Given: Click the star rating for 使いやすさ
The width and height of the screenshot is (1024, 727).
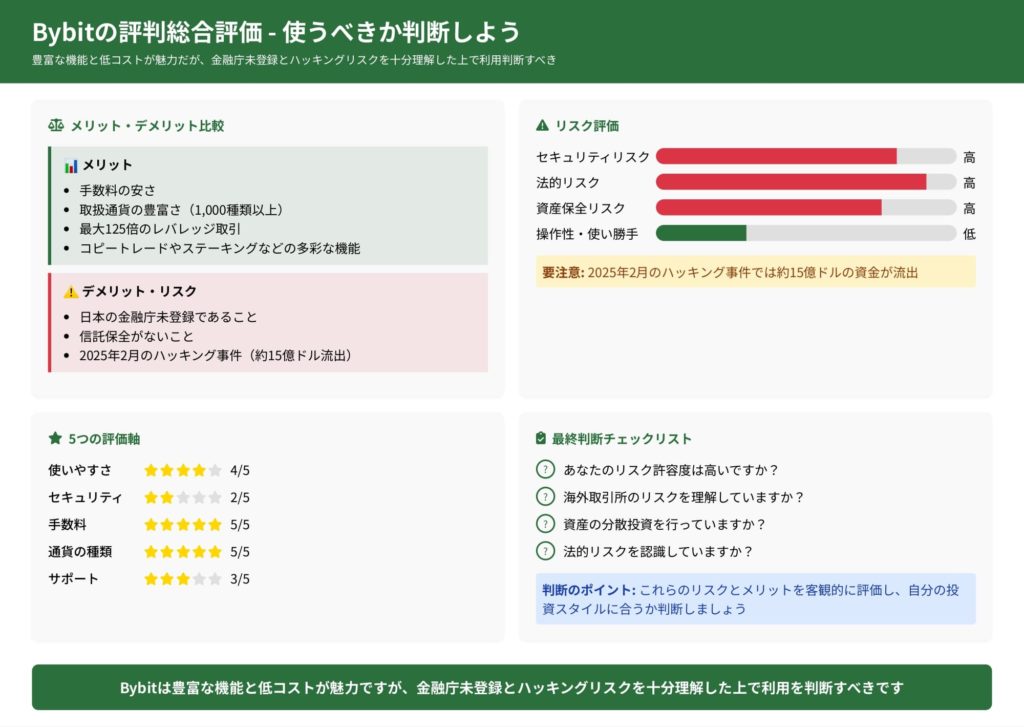Looking at the screenshot, I should coord(183,470).
